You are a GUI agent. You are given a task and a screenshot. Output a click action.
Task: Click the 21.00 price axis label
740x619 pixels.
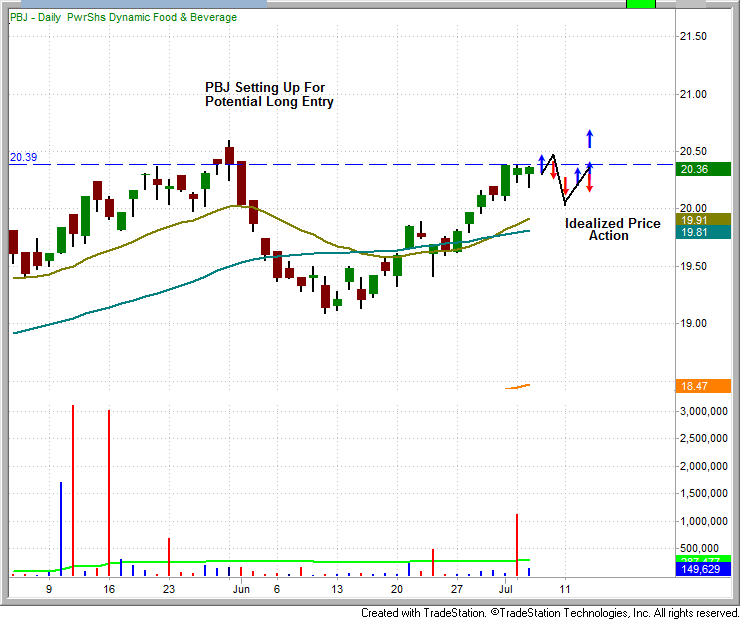click(x=693, y=94)
